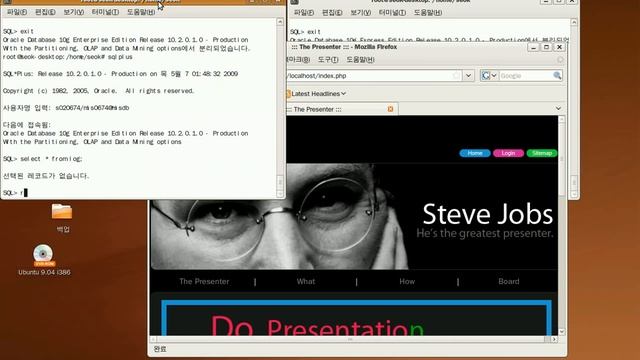The image size is (640, 360).
Task: Open 터미널 menu in left terminal
Action: pos(105,12)
